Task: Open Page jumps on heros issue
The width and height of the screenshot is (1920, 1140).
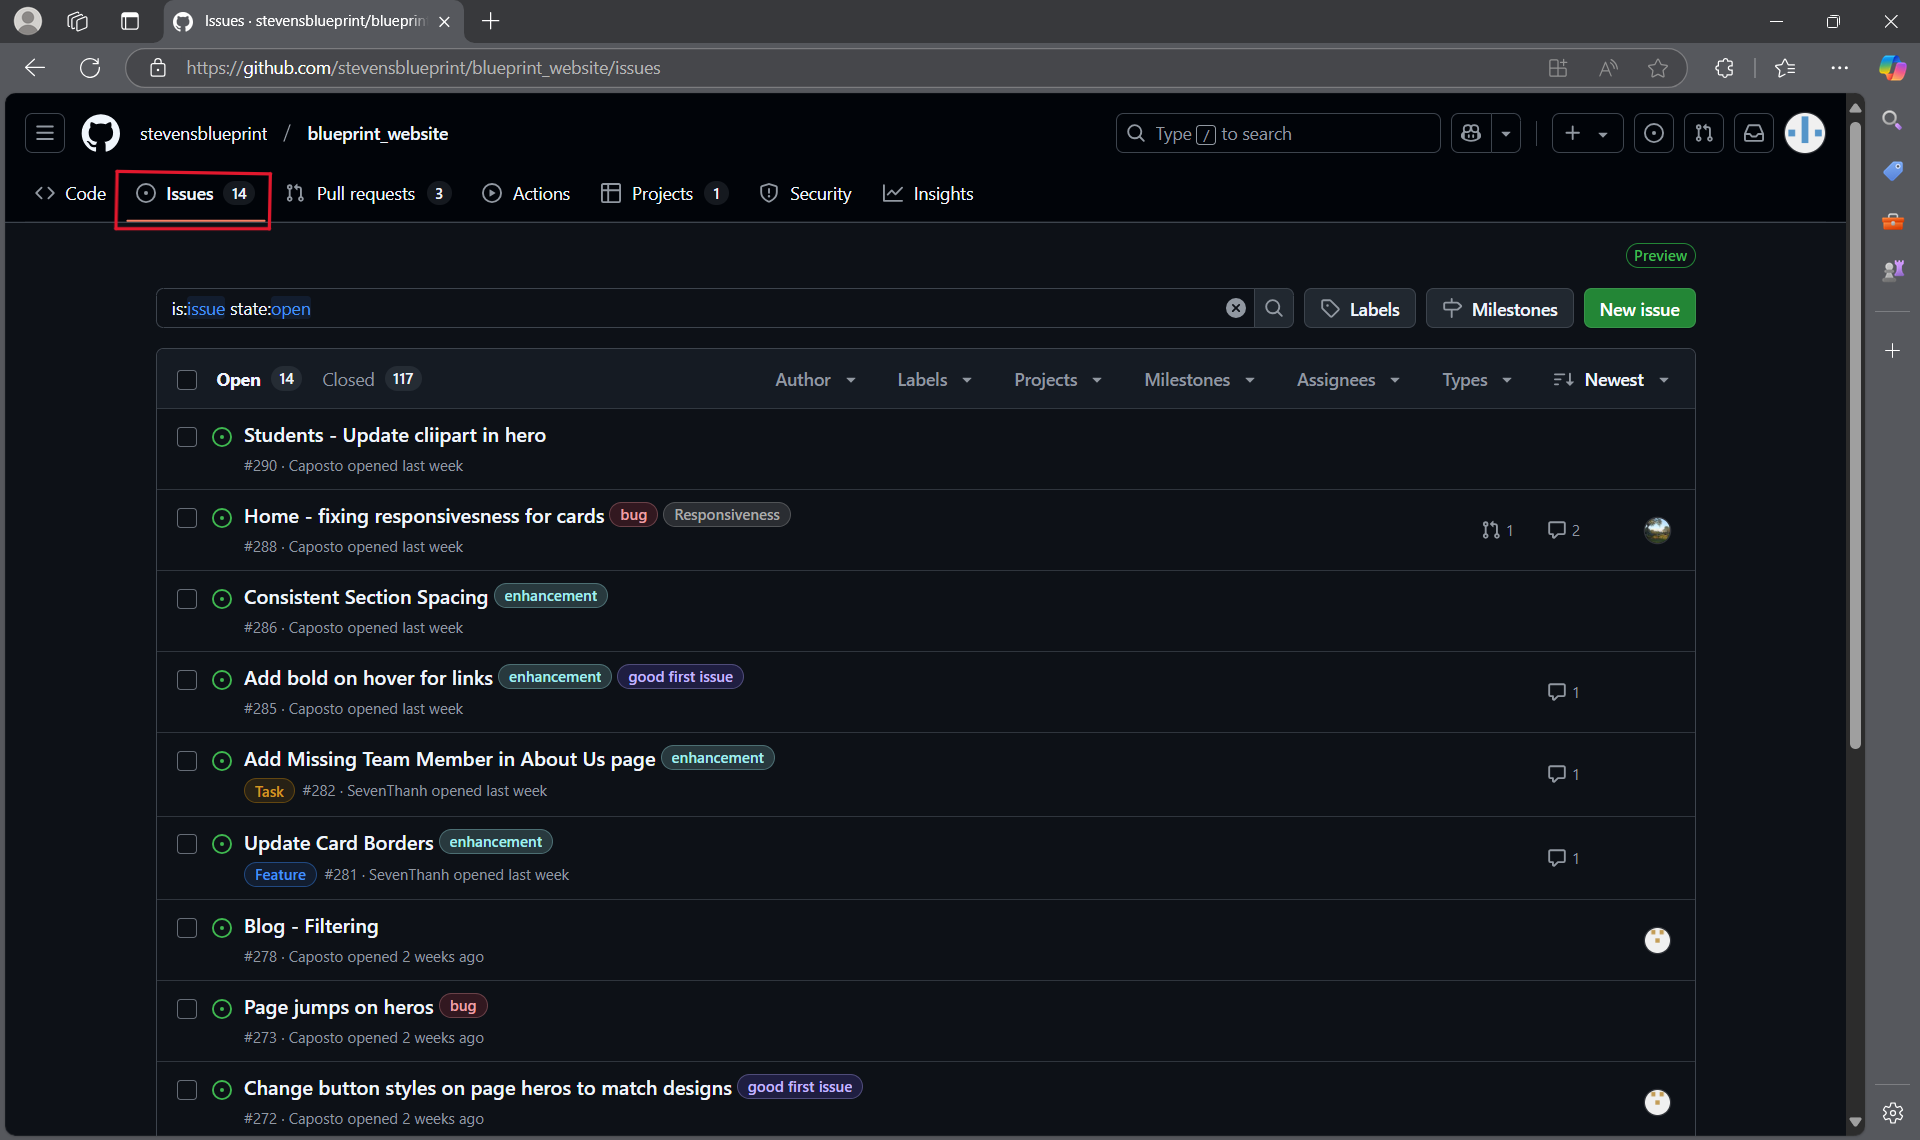Action: (x=338, y=1007)
